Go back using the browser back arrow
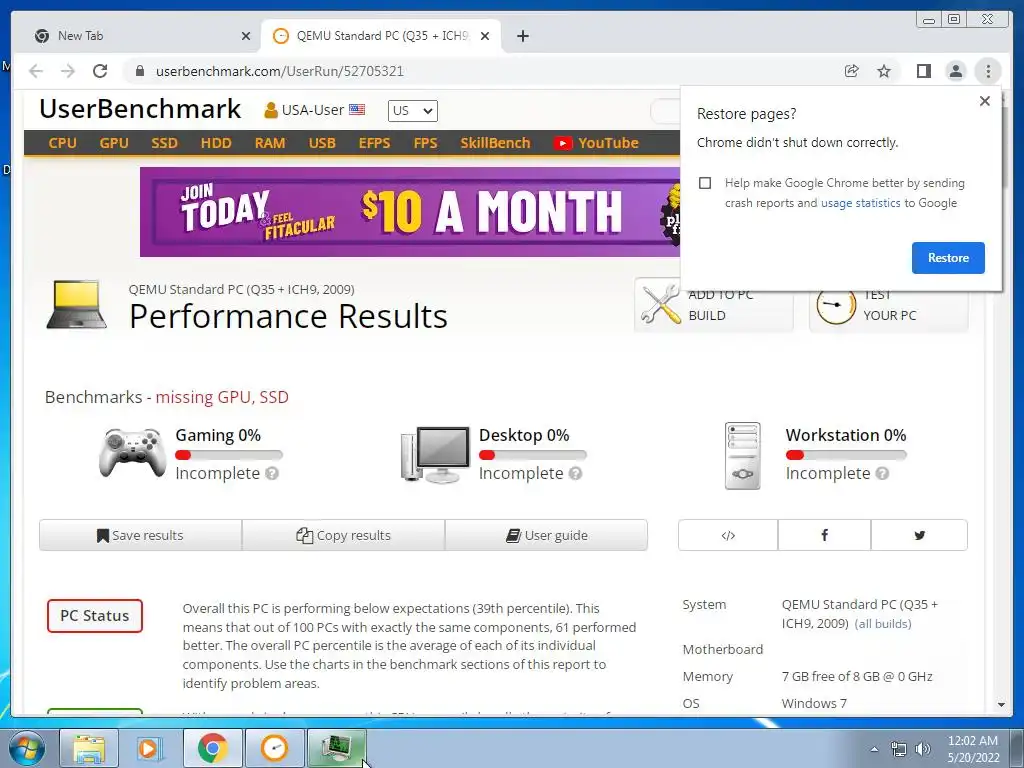This screenshot has height=768, width=1024. pos(36,71)
